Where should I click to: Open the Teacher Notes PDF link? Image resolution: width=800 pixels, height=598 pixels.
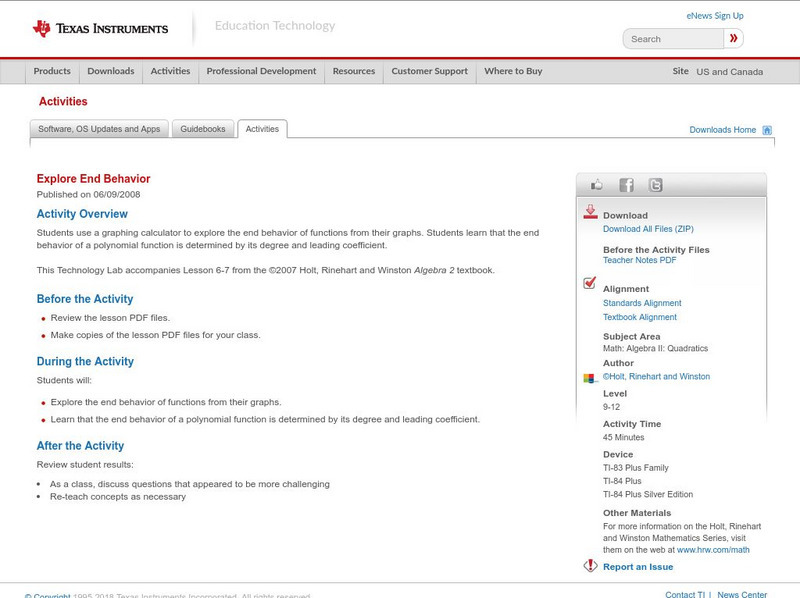tap(639, 260)
